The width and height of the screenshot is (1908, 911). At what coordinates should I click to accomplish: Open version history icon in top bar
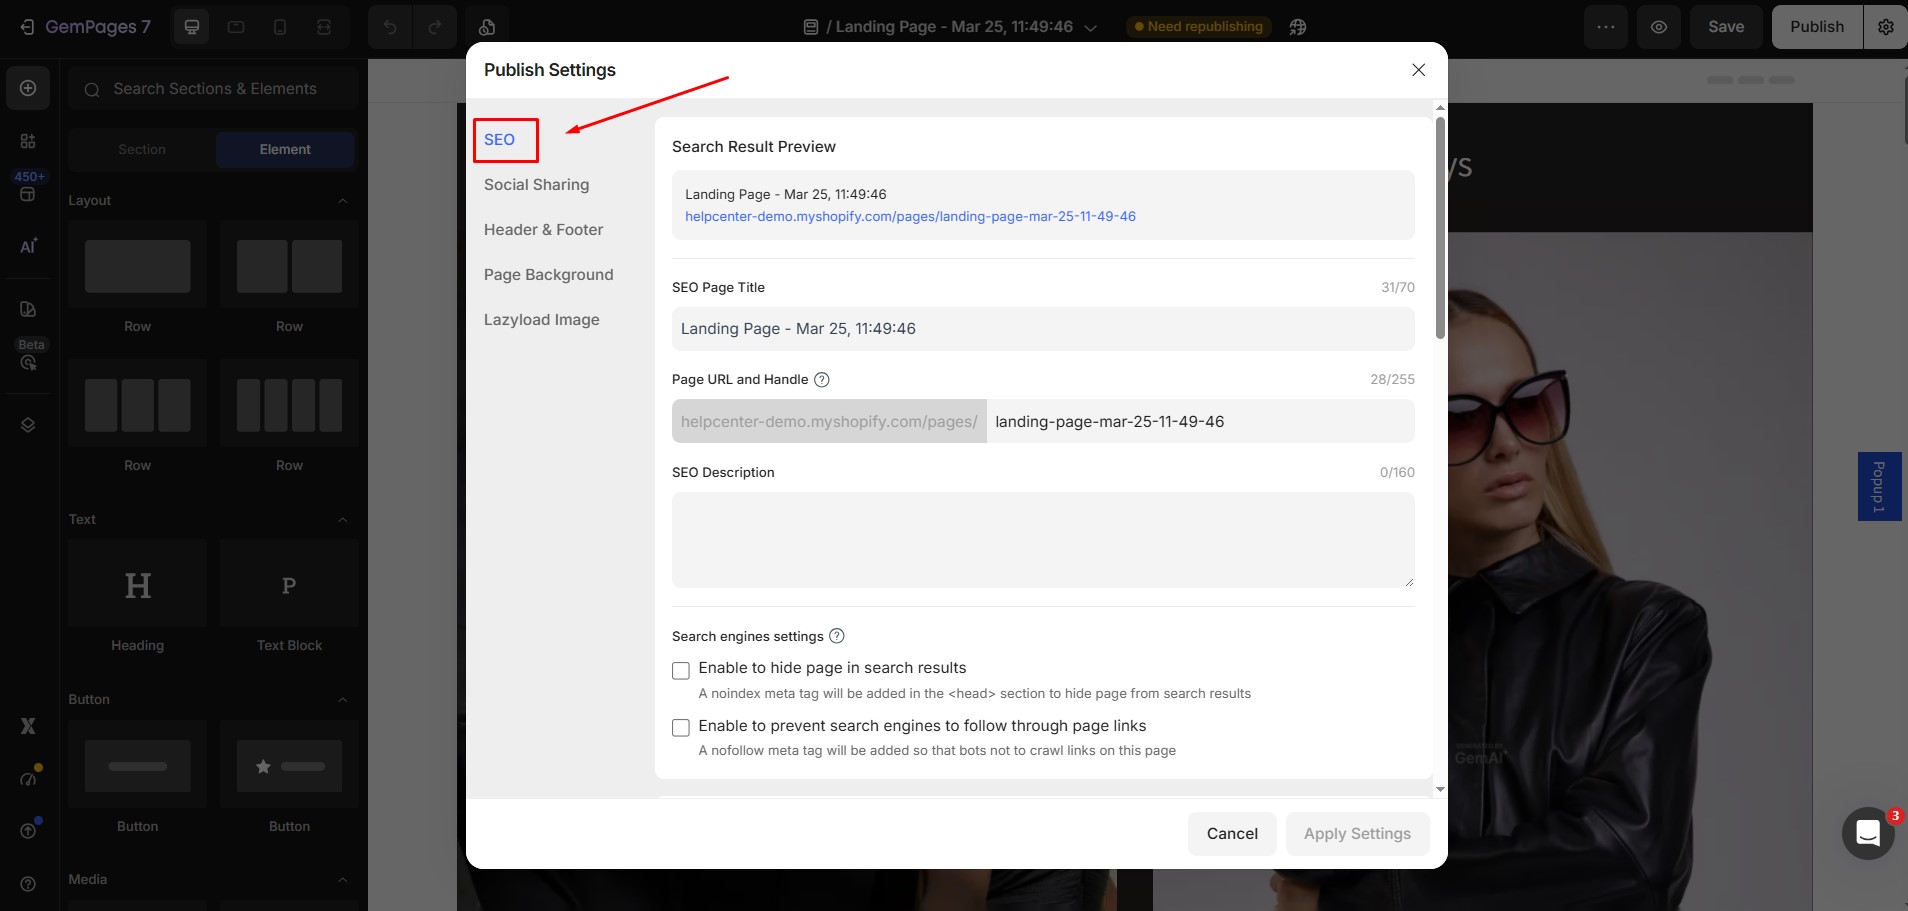click(487, 27)
